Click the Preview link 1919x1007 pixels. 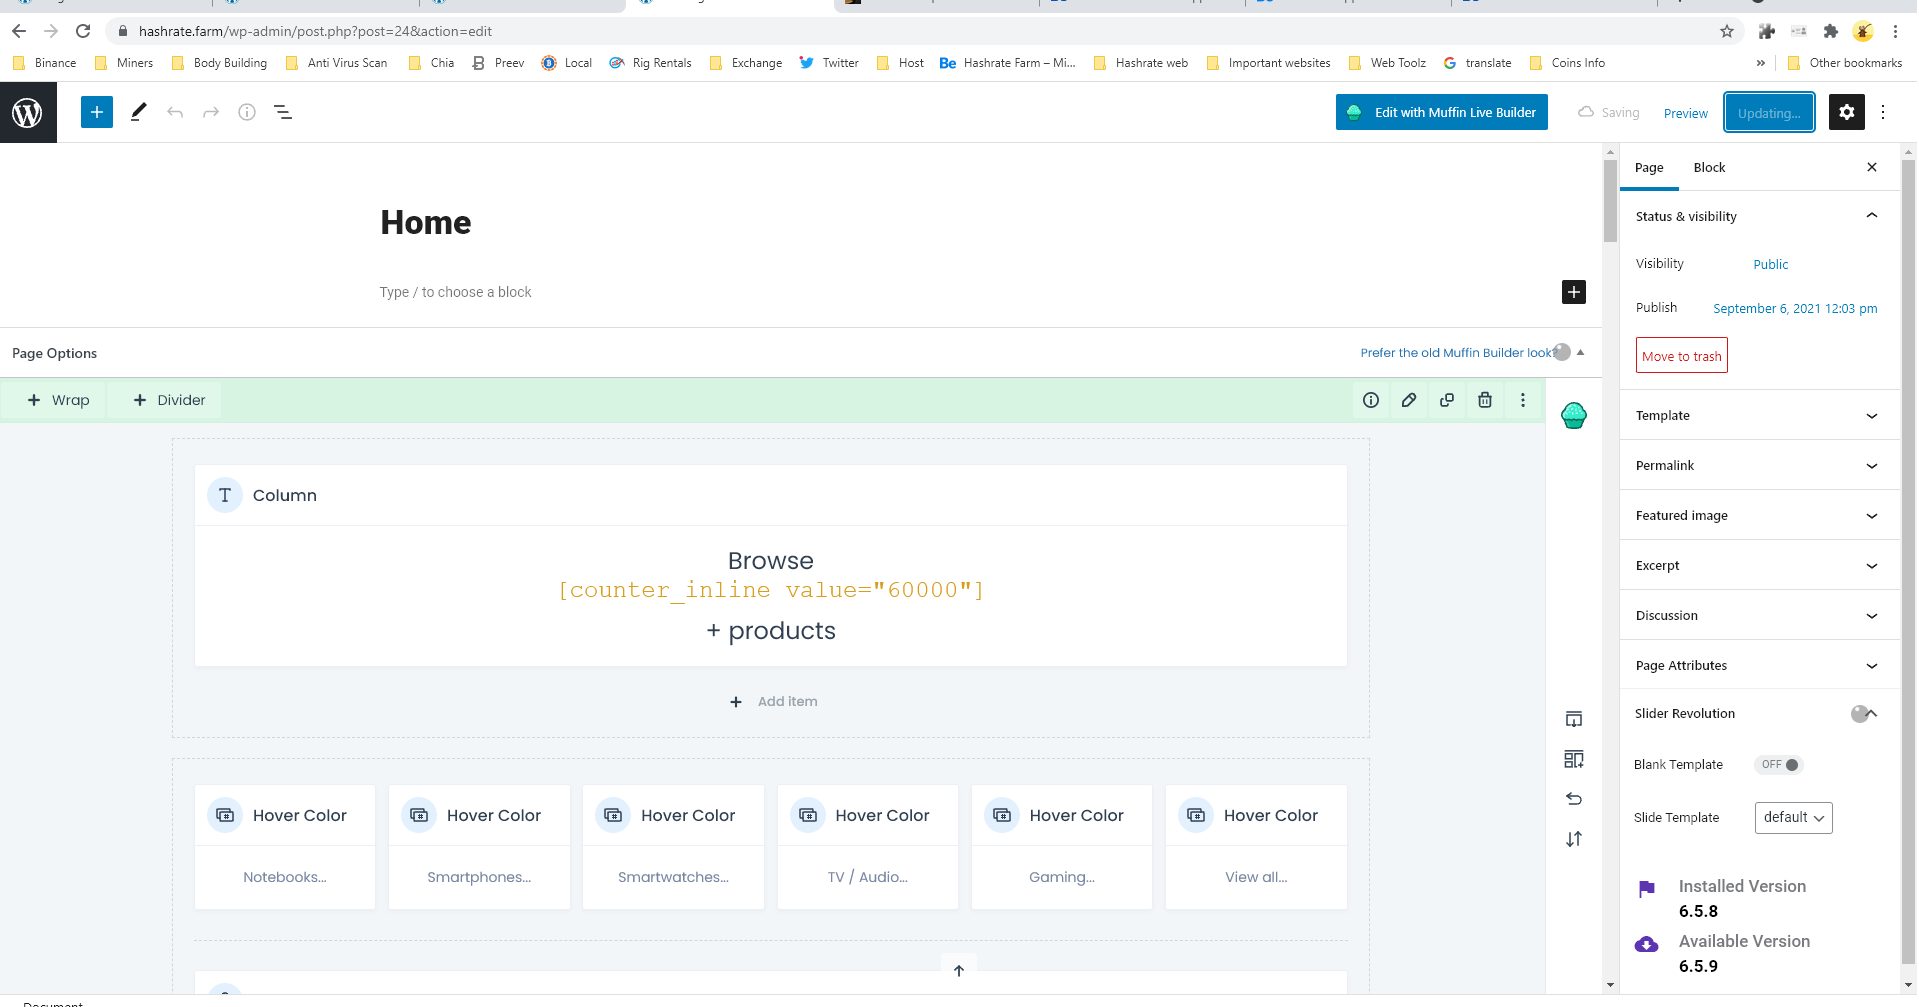(x=1686, y=113)
